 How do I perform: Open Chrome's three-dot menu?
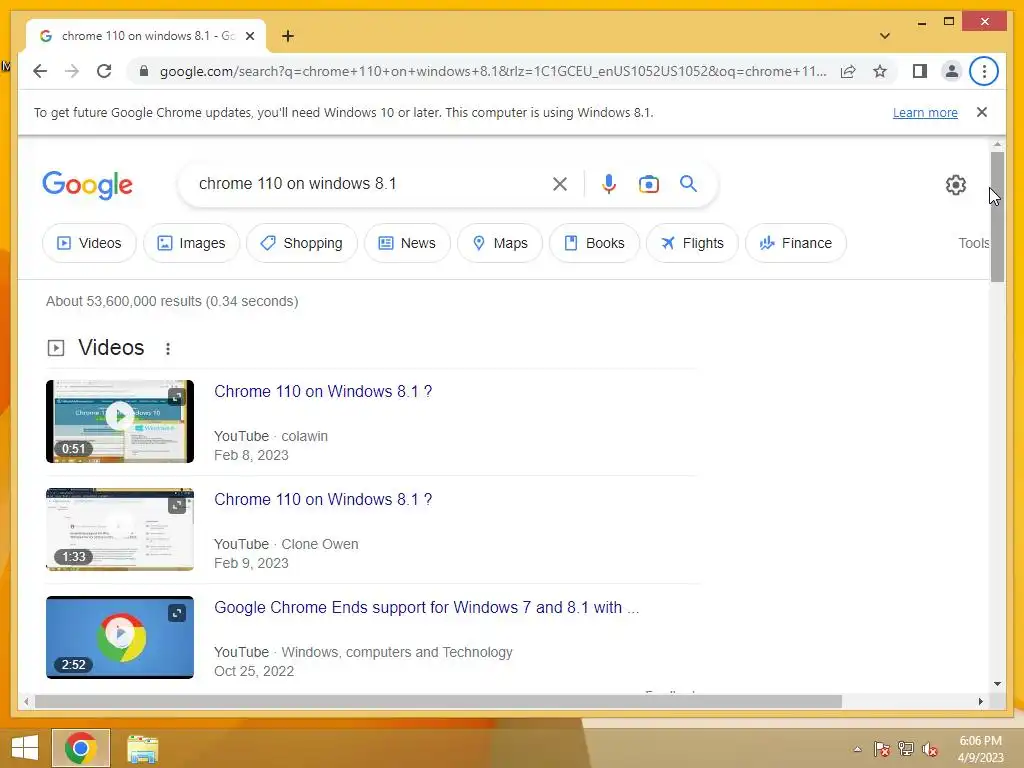pyautogui.click(x=984, y=71)
